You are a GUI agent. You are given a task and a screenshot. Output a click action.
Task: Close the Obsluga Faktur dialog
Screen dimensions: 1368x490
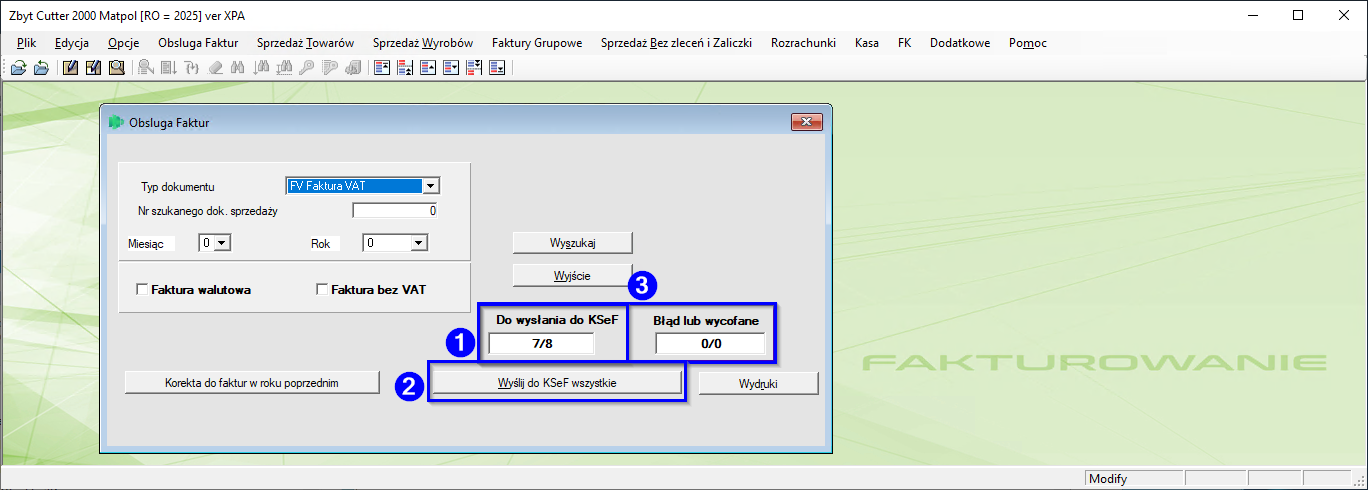(806, 123)
